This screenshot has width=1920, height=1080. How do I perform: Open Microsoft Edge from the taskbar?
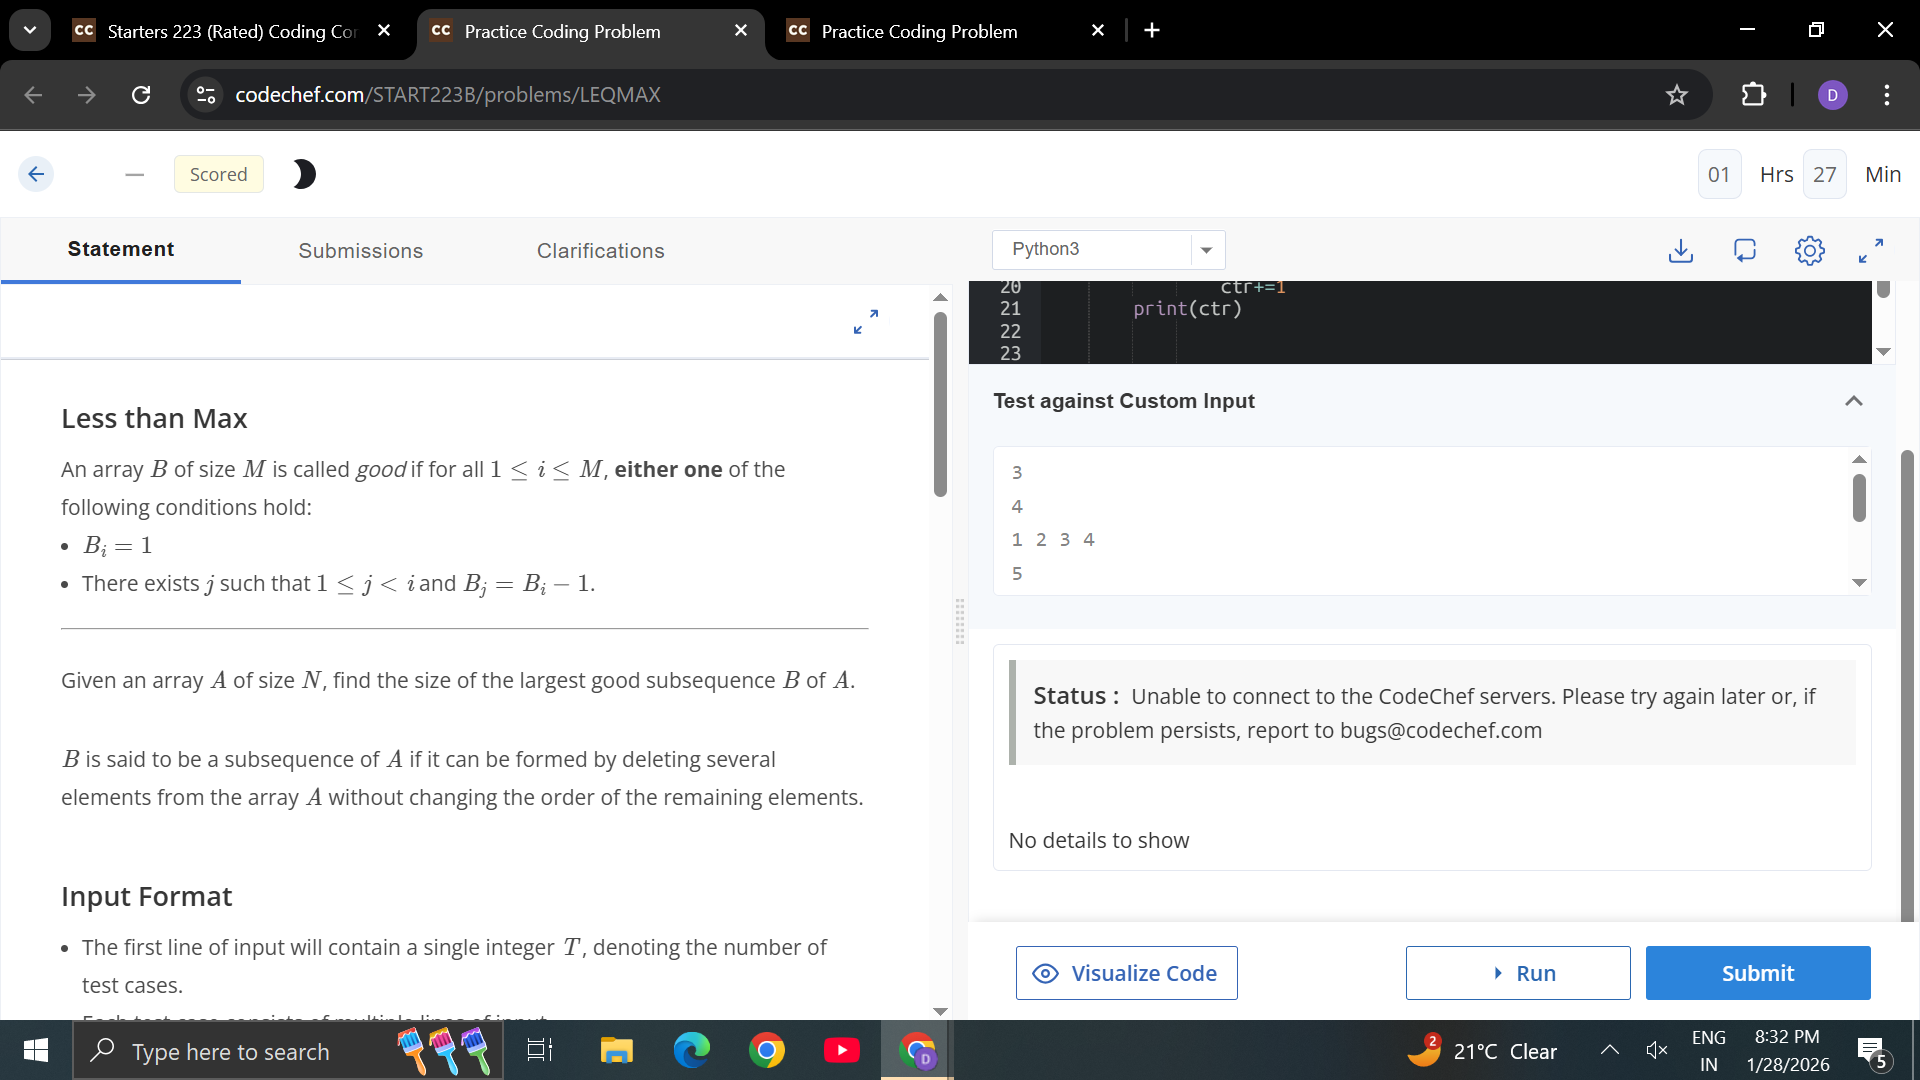pos(691,1050)
